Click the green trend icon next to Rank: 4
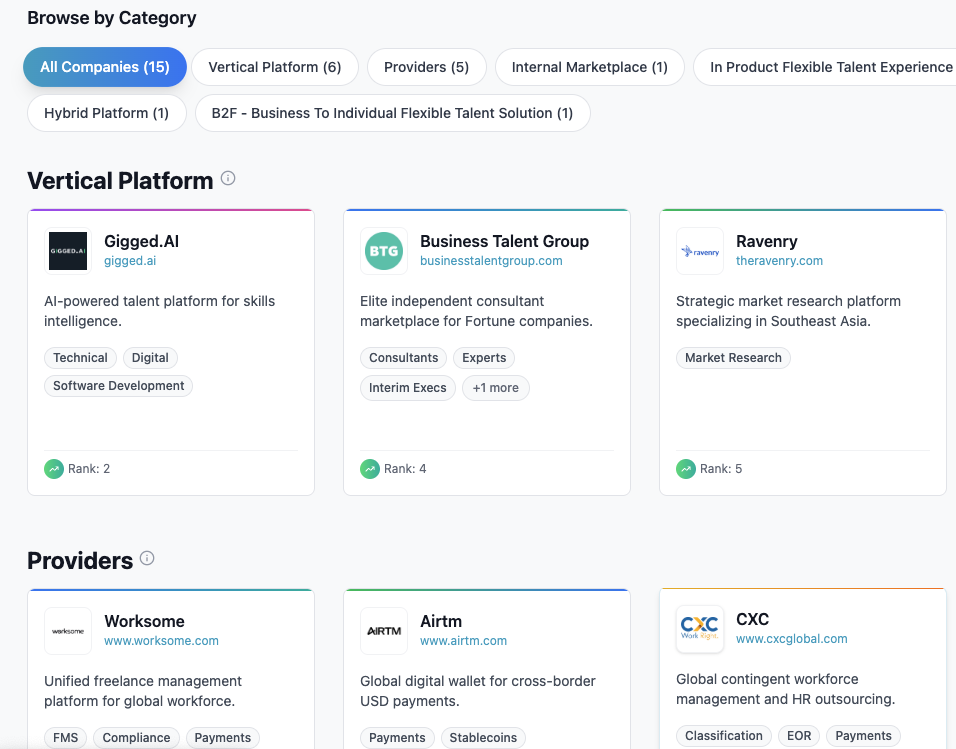The width and height of the screenshot is (956, 749). click(369, 469)
